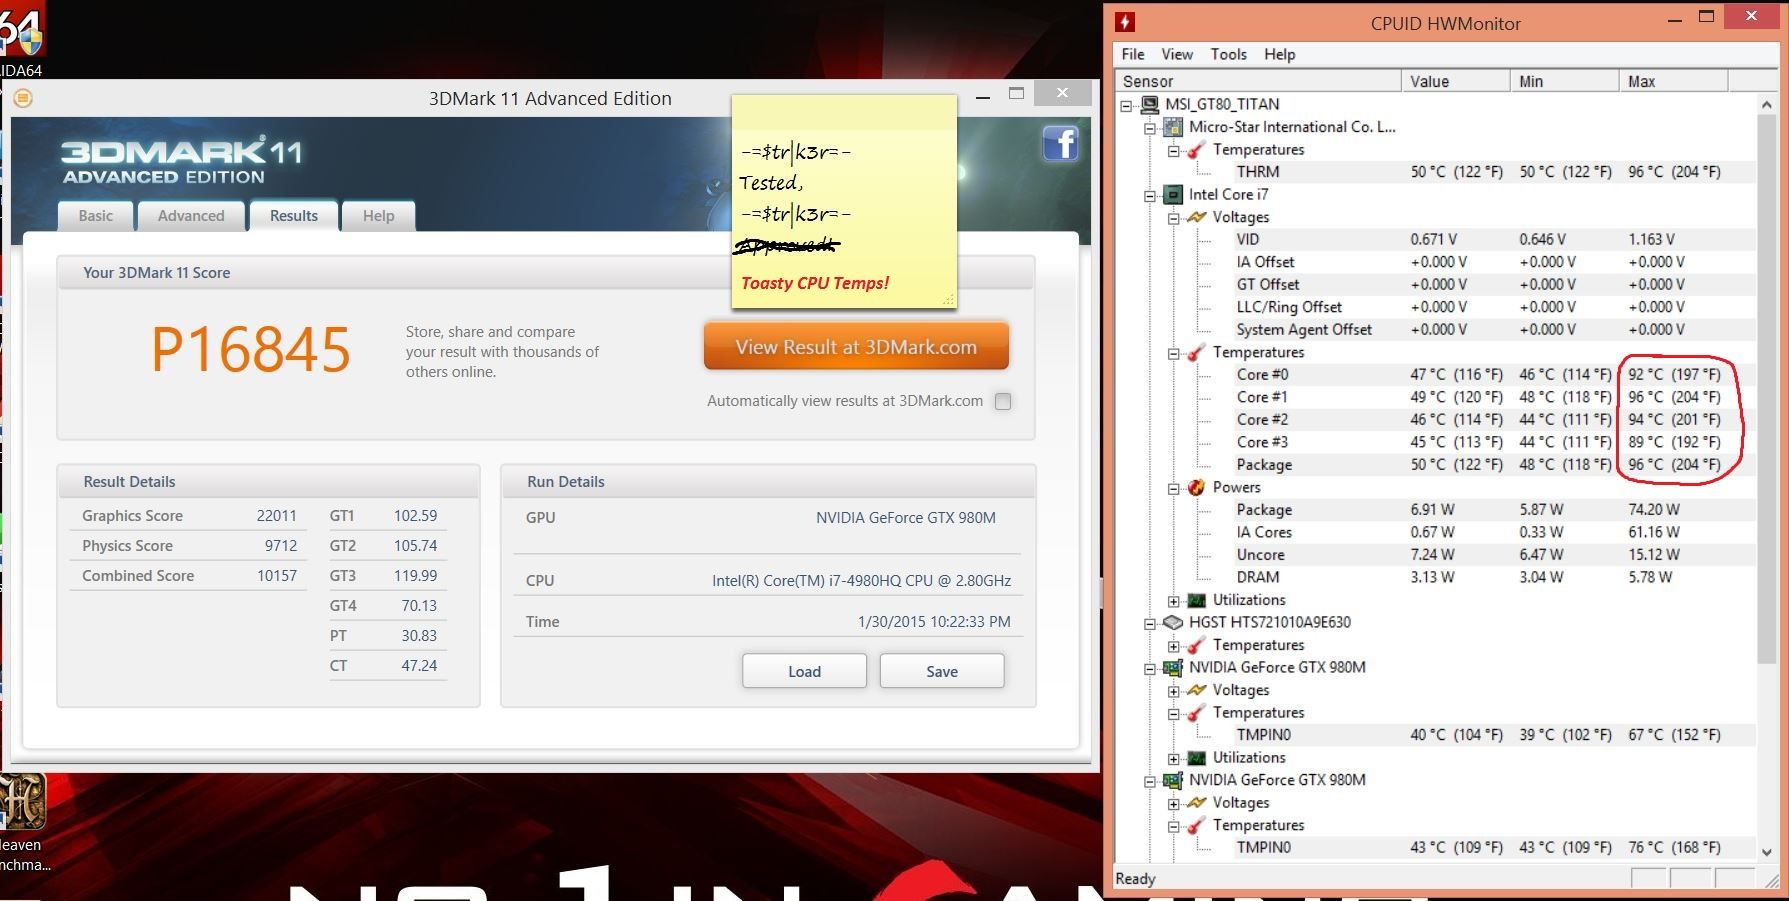The image size is (1789, 901).
Task: Click the thermometer icon above Core #0
Action: [1196, 352]
